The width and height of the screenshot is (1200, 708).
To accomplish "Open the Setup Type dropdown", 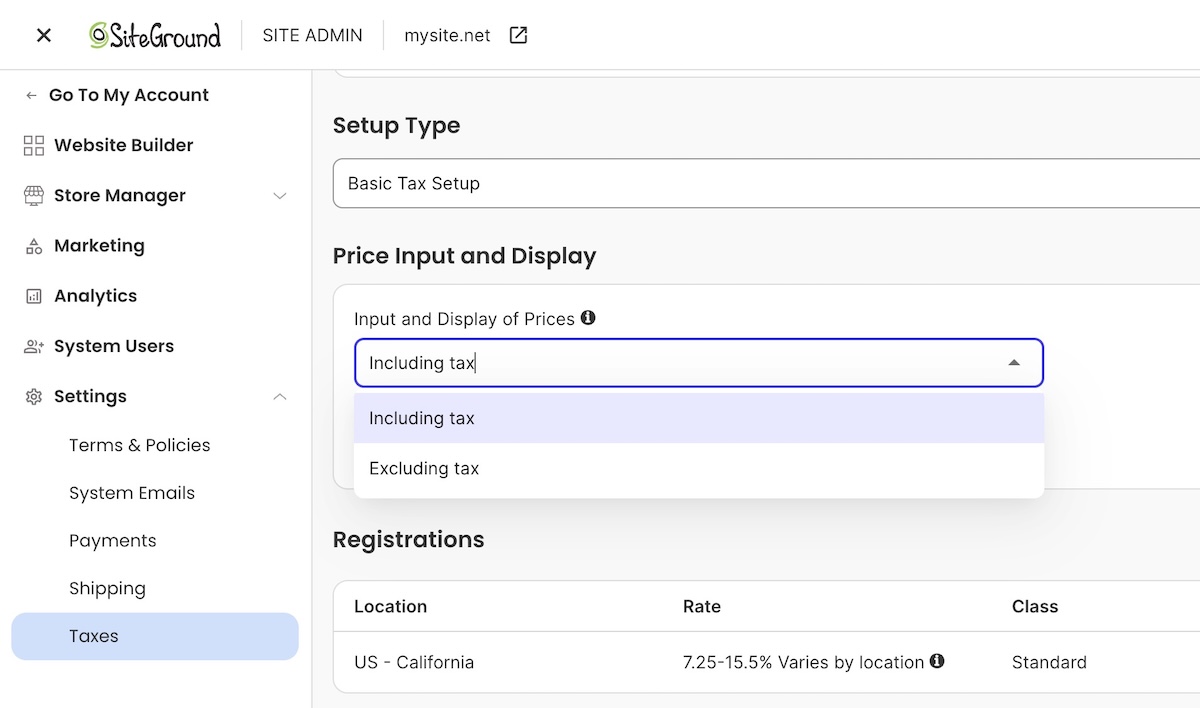I will coord(766,183).
